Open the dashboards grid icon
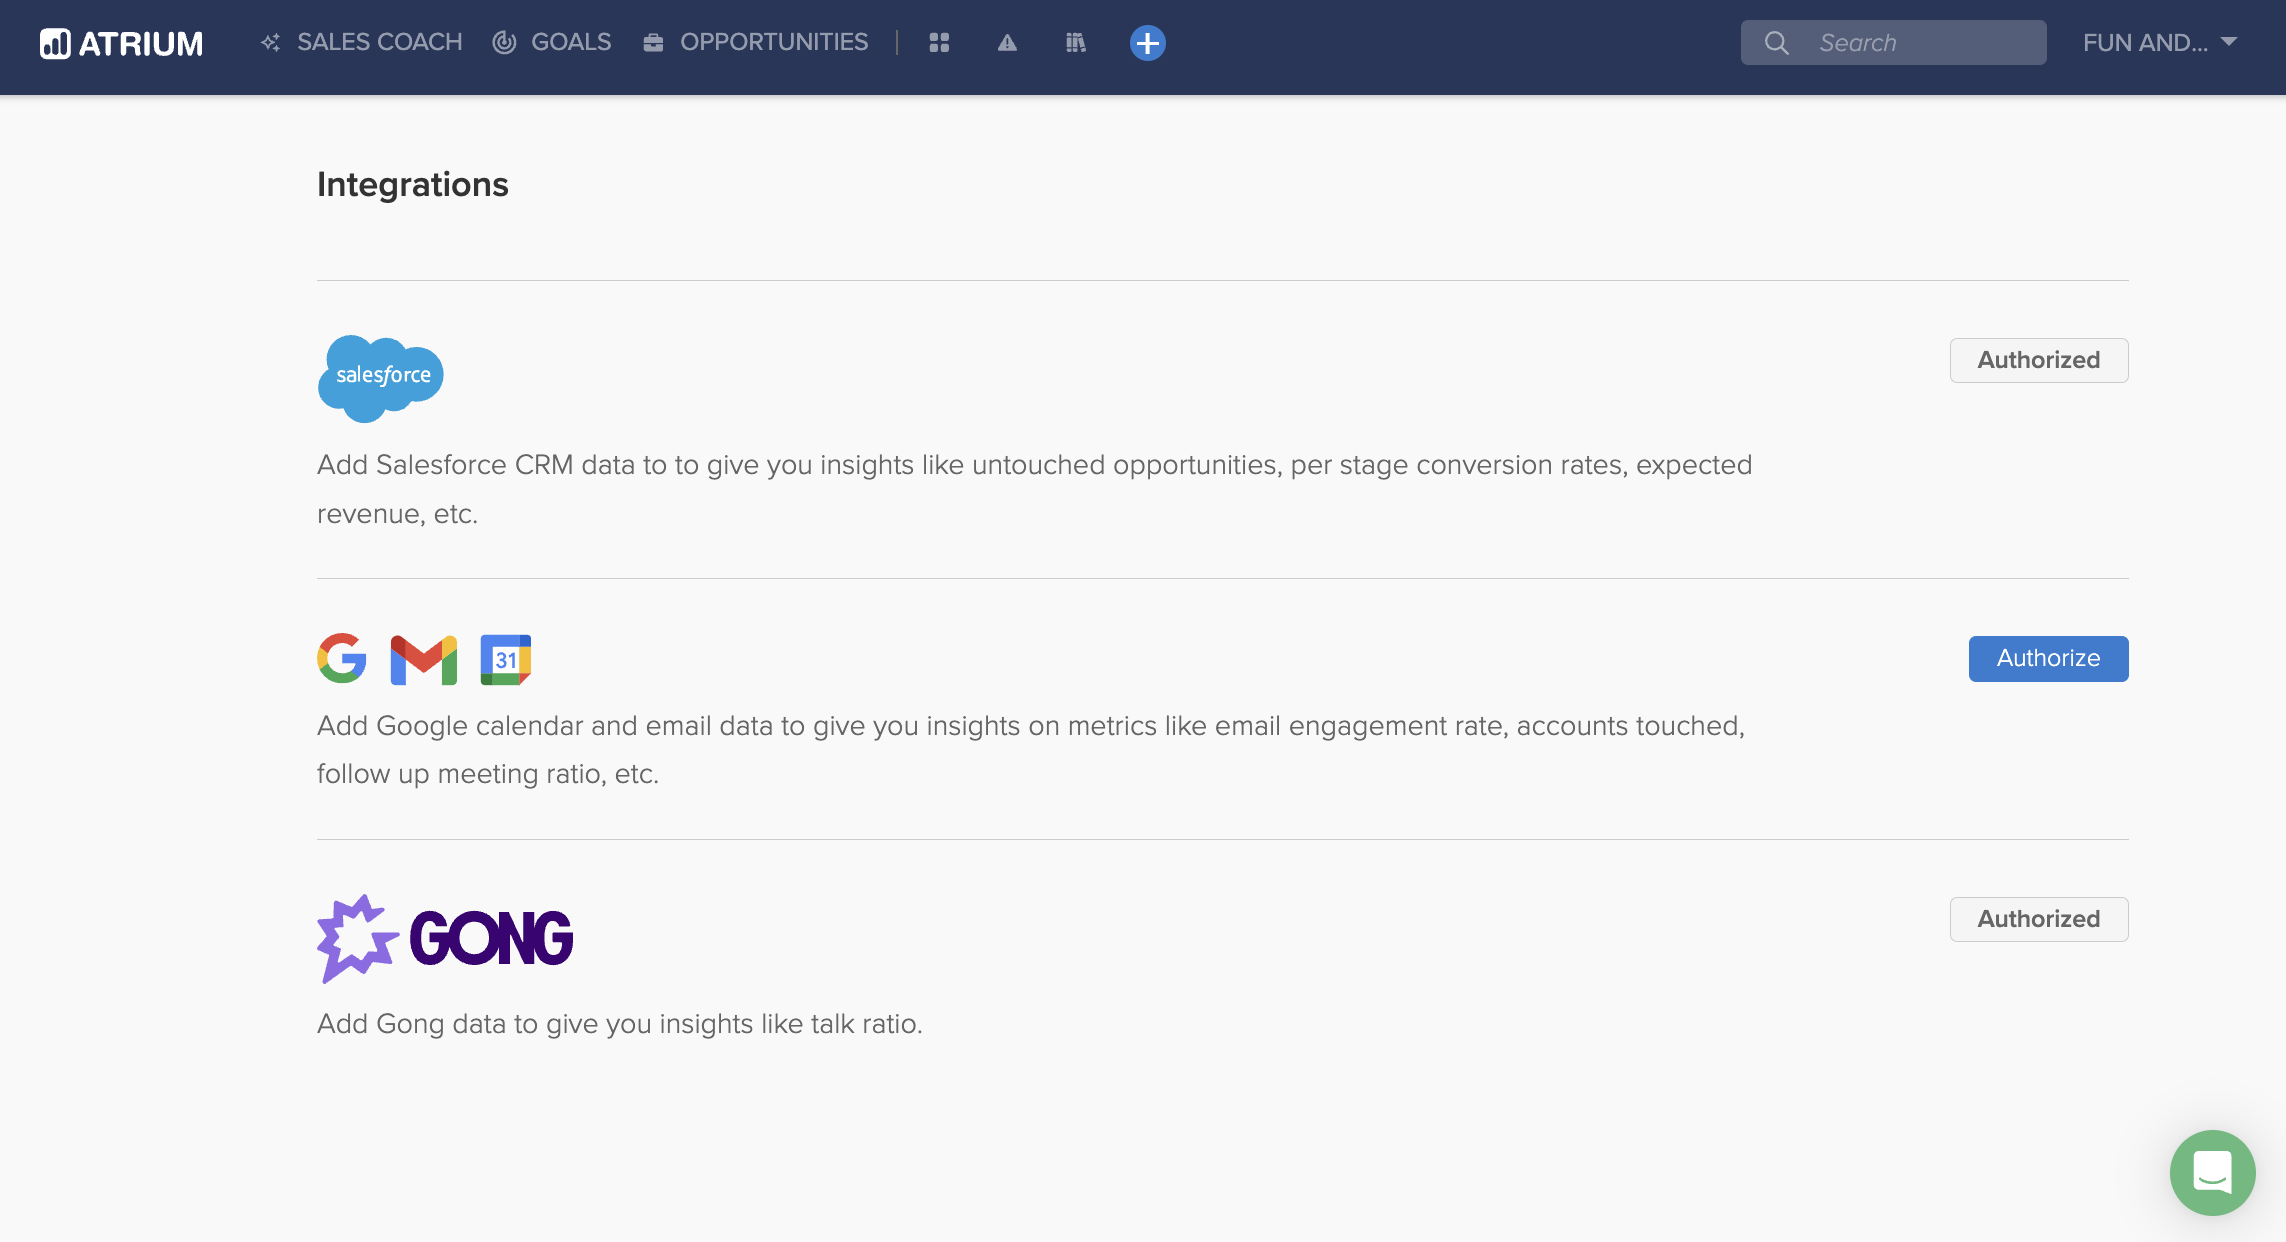 [x=938, y=43]
